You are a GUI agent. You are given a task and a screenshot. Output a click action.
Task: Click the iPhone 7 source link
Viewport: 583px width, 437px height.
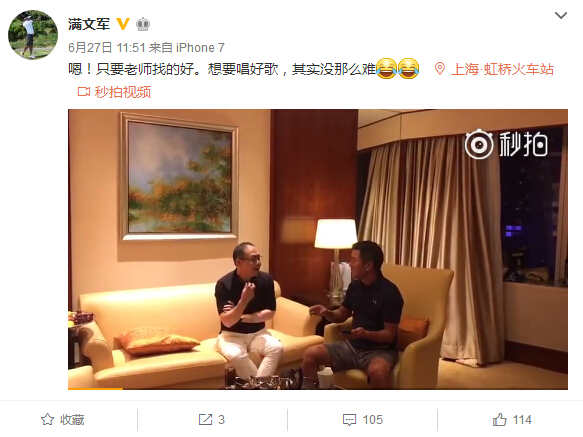point(200,48)
